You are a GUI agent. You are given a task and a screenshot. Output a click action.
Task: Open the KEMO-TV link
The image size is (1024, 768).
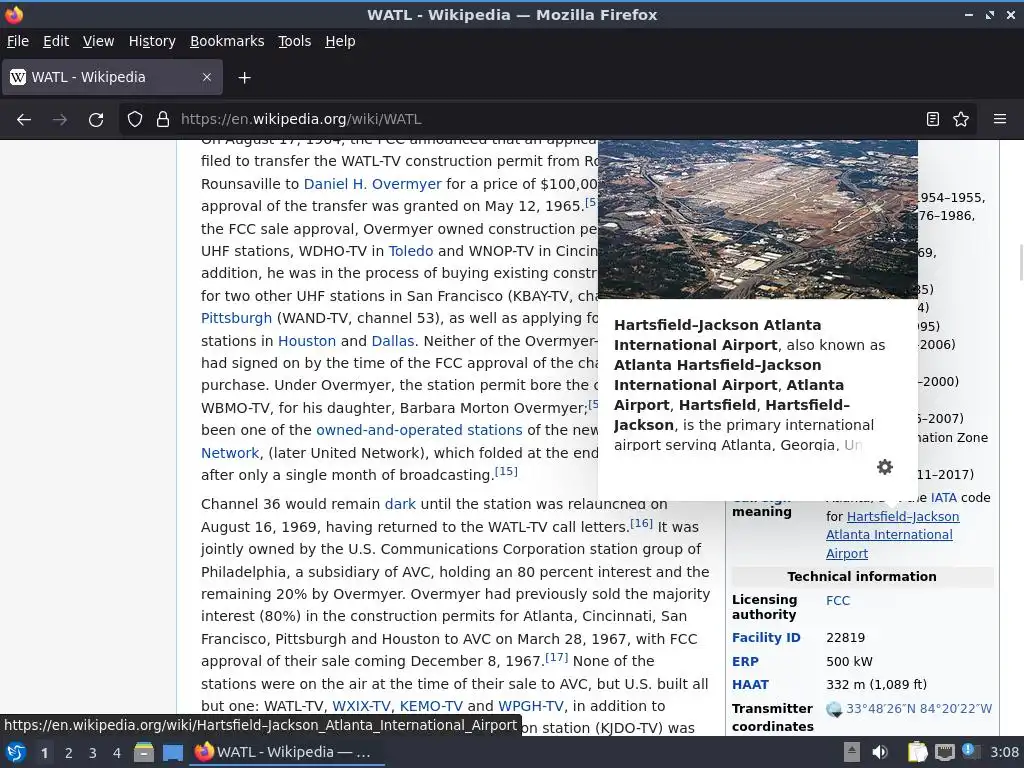431,707
